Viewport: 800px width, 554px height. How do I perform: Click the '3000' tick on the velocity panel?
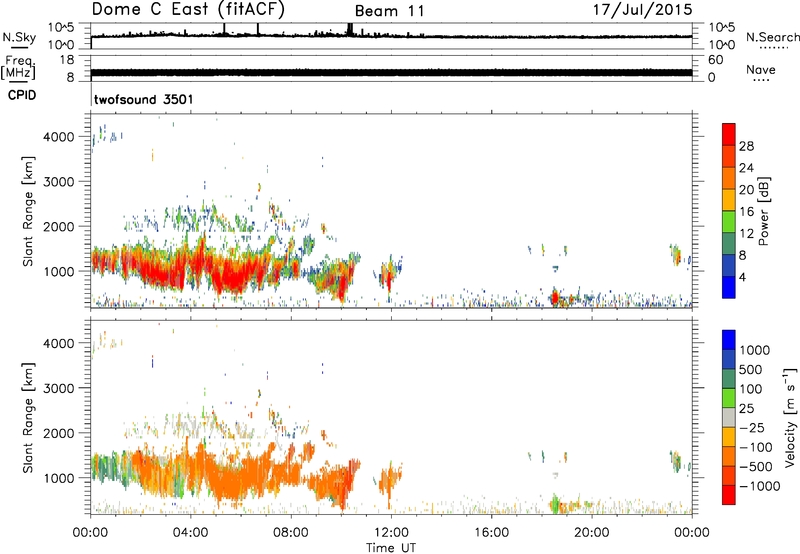click(x=59, y=388)
